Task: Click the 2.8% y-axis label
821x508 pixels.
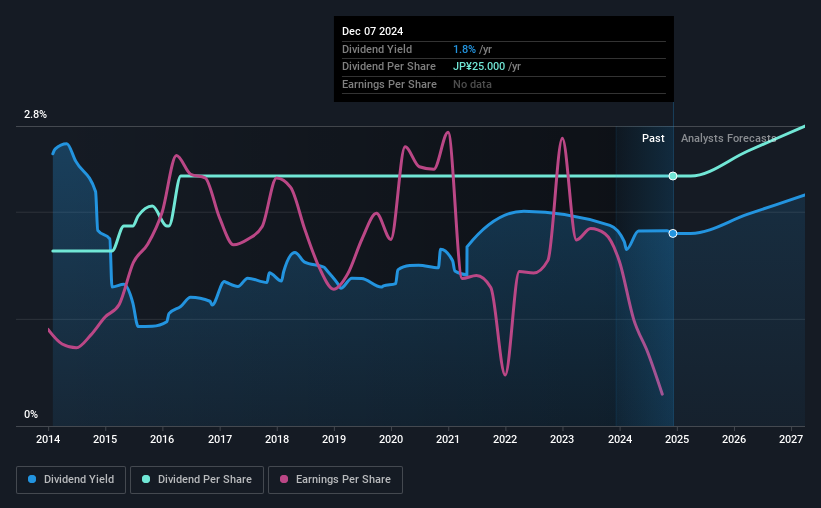Action: (x=35, y=115)
